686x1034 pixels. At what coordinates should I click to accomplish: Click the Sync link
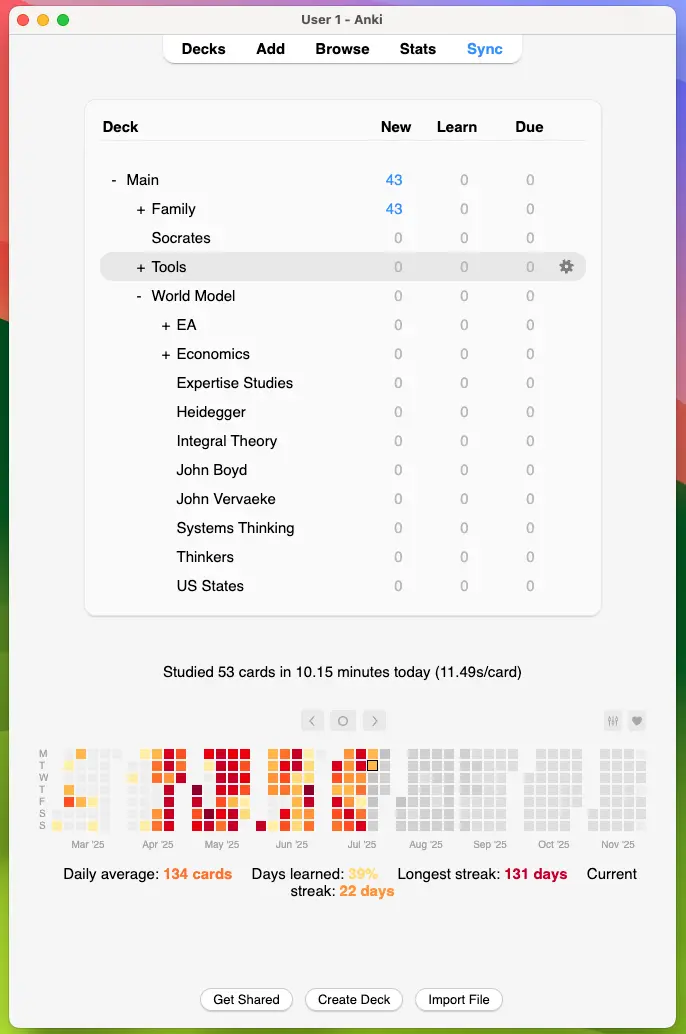point(485,49)
